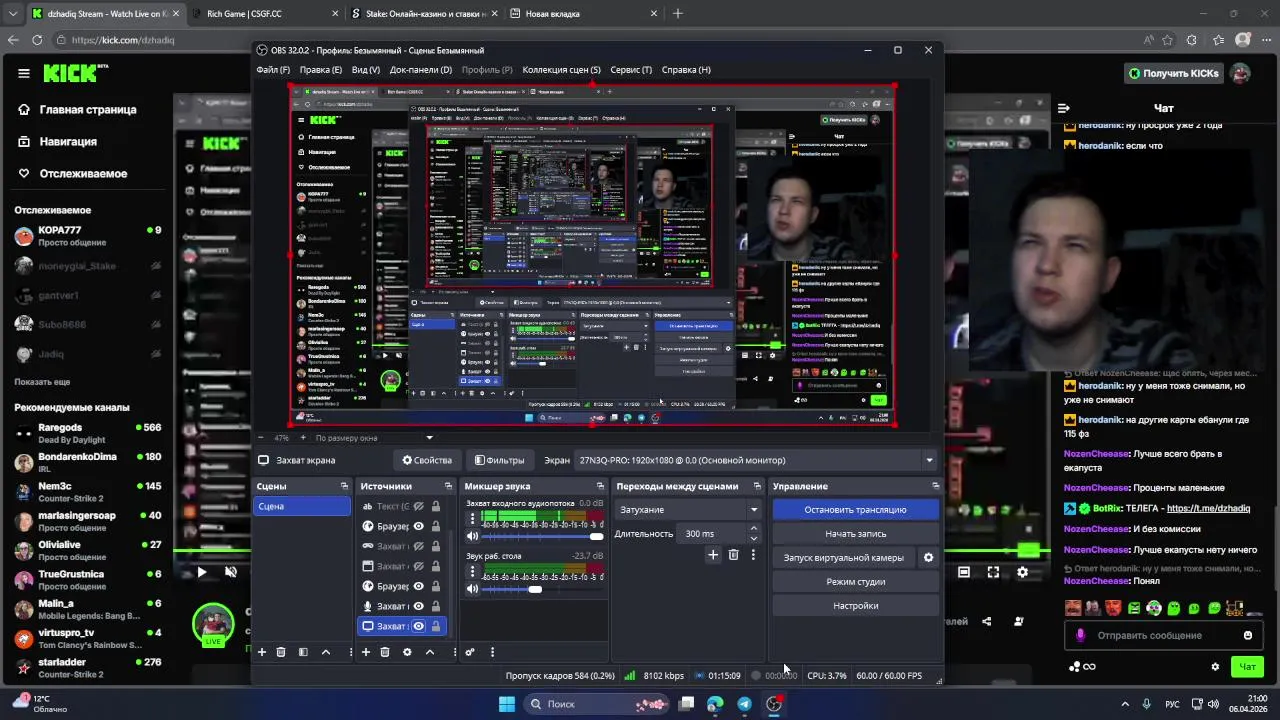Screen dimensions: 1280x720
Task: Toggle lock on microphone capture source
Action: (436, 606)
